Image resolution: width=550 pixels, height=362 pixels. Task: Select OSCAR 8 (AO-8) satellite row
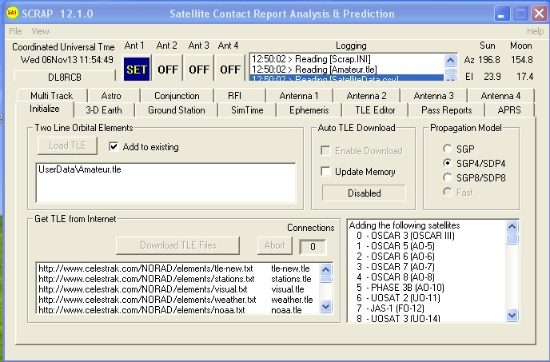[427, 277]
